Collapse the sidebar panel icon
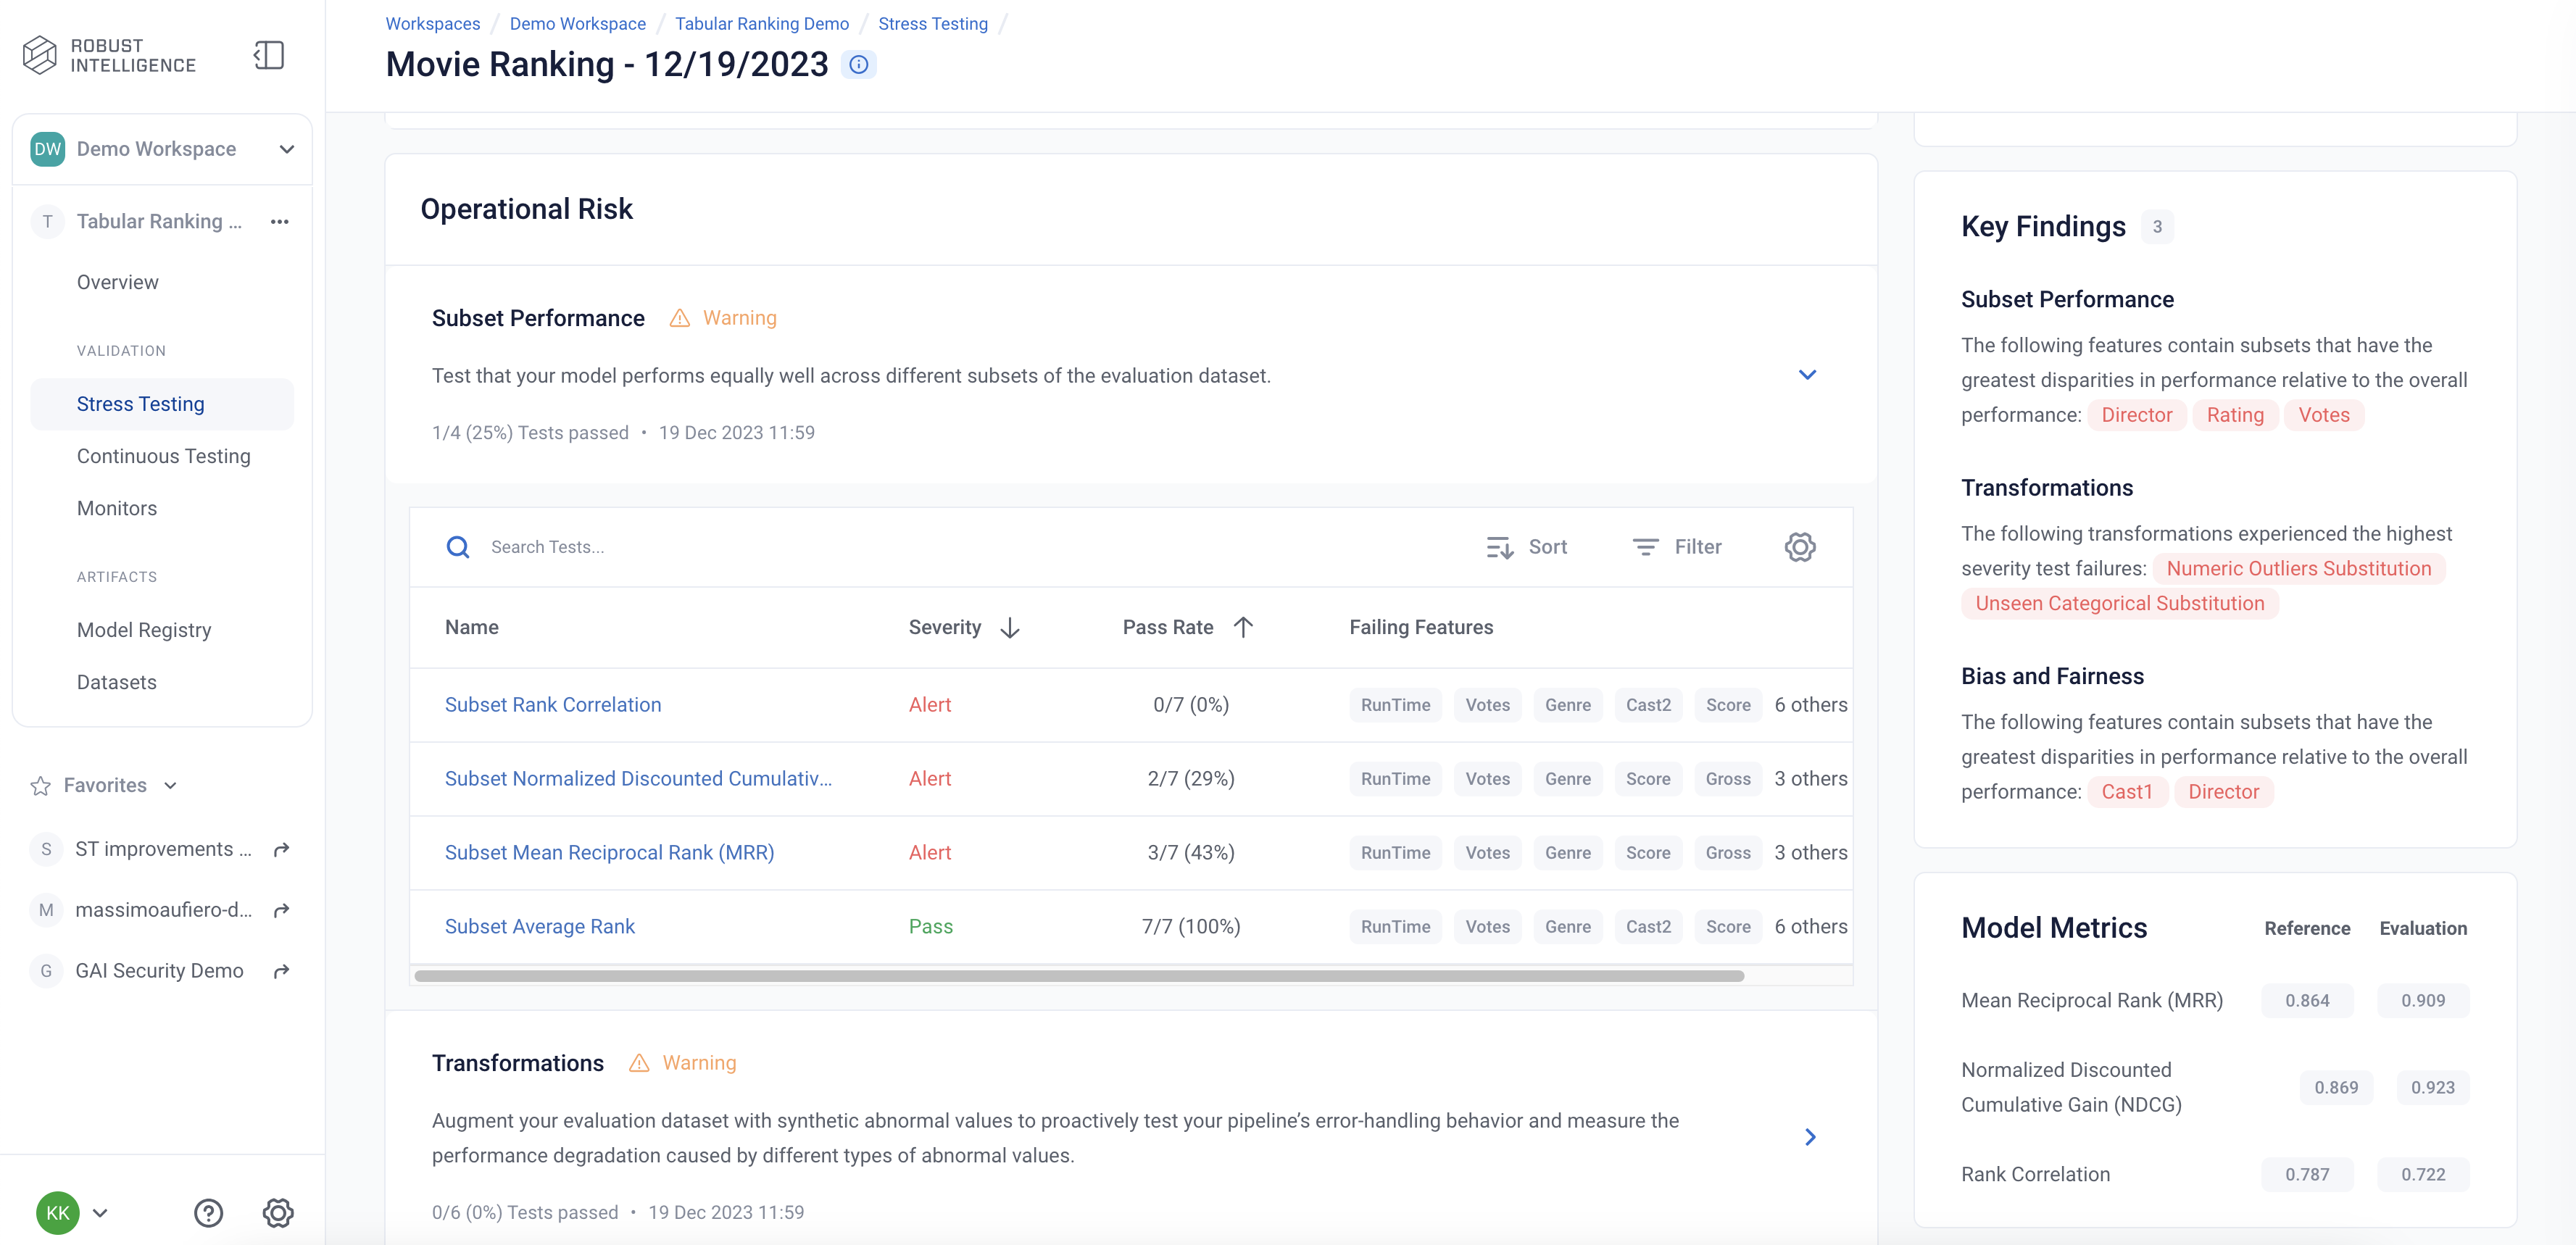Viewport: 2576px width, 1245px height. (x=269, y=55)
